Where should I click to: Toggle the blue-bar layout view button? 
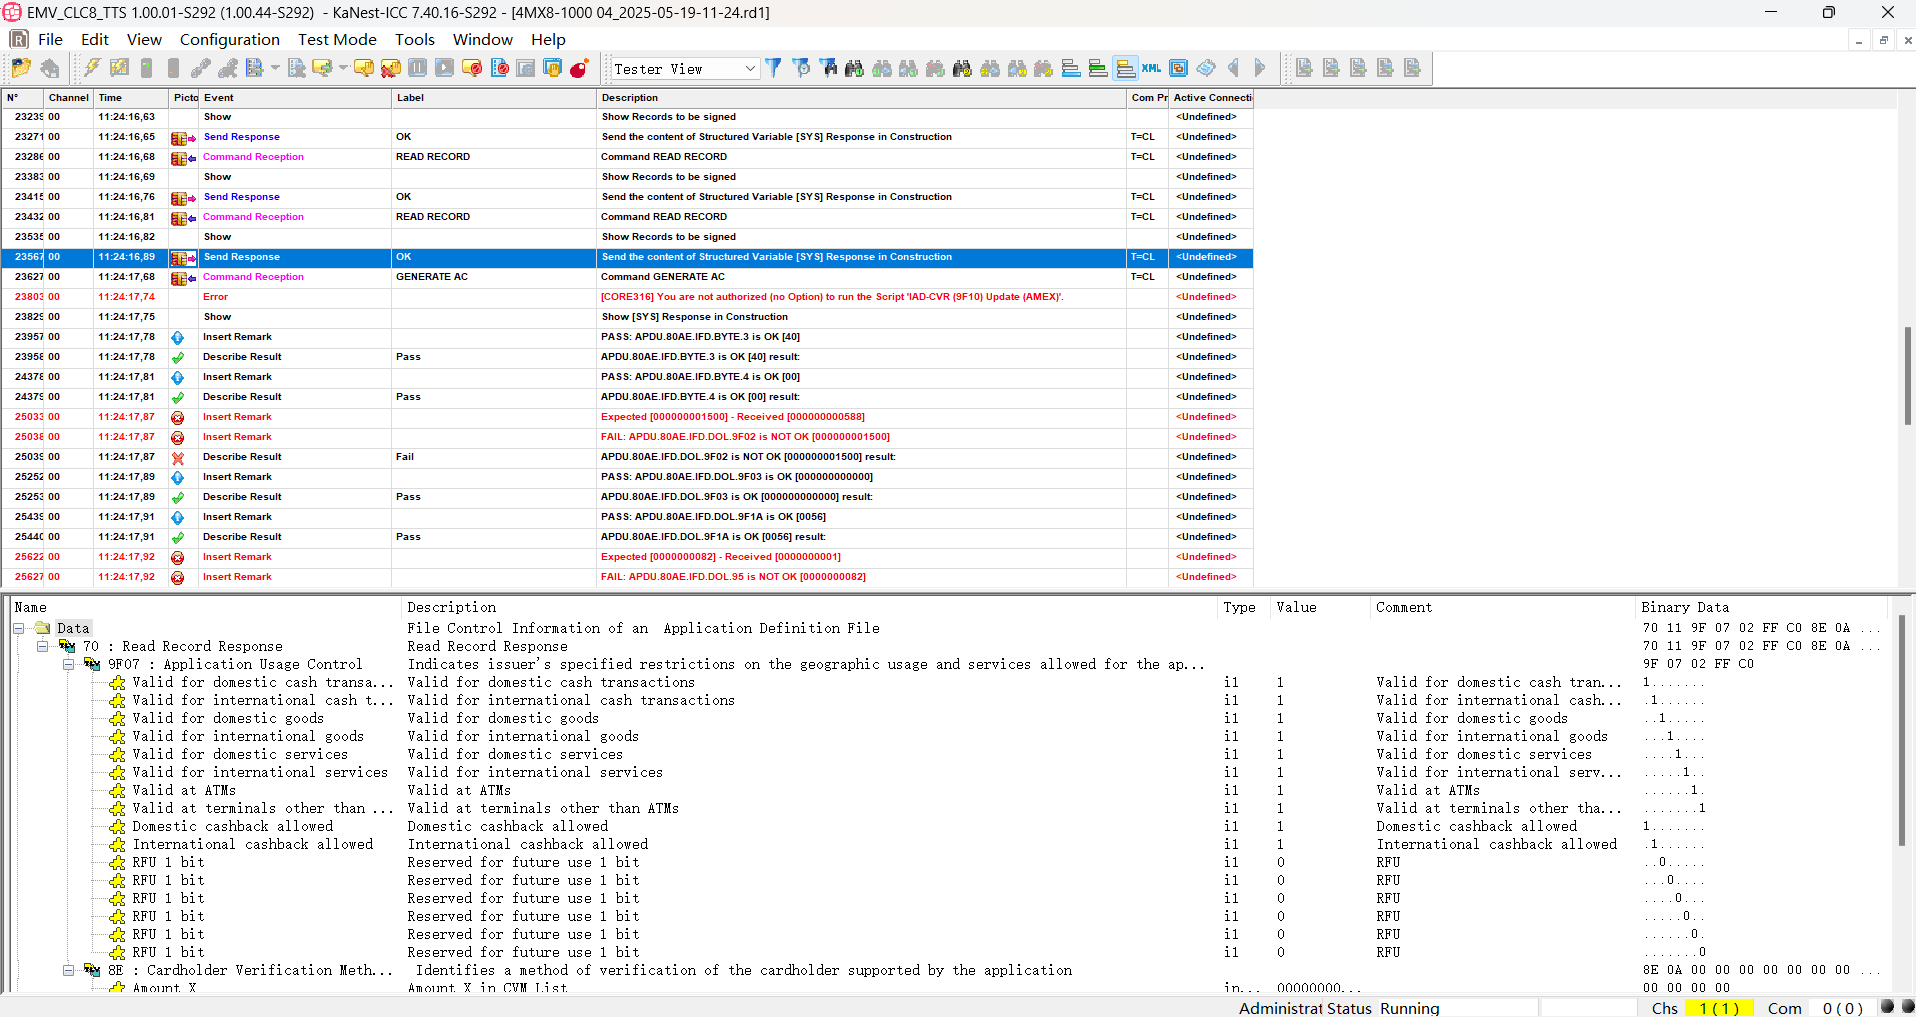1071,68
